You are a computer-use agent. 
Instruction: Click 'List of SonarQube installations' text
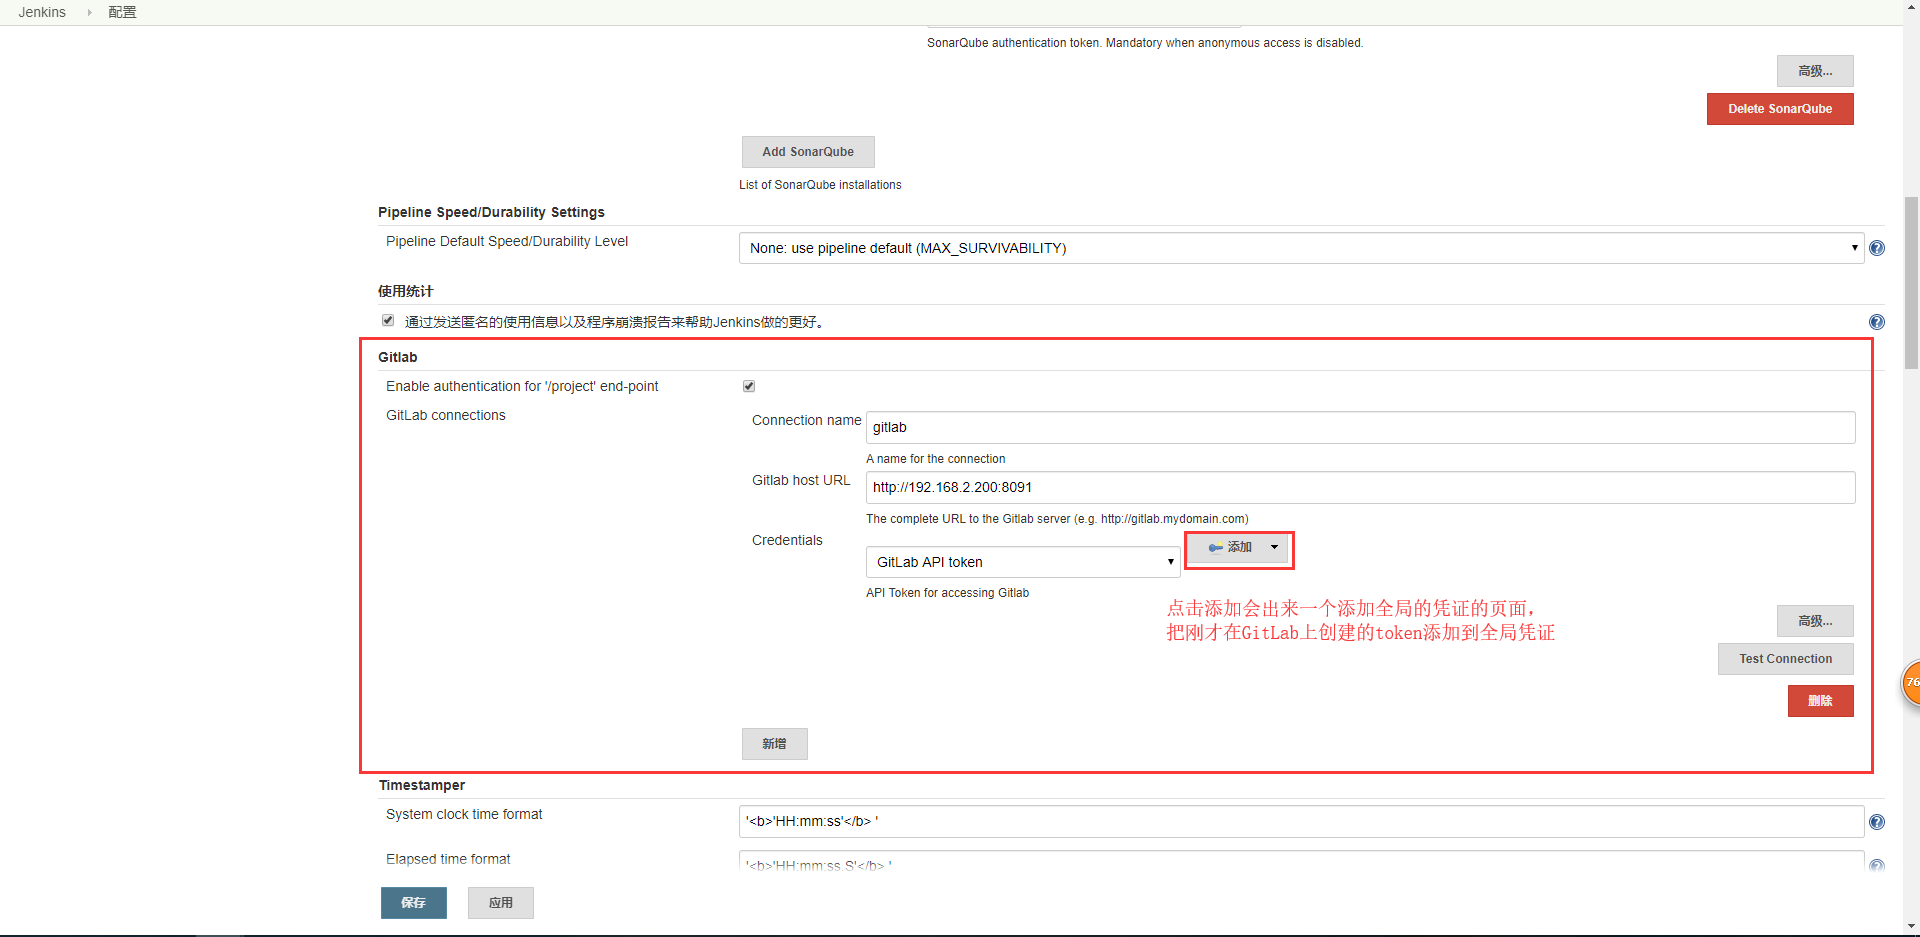[x=820, y=185]
